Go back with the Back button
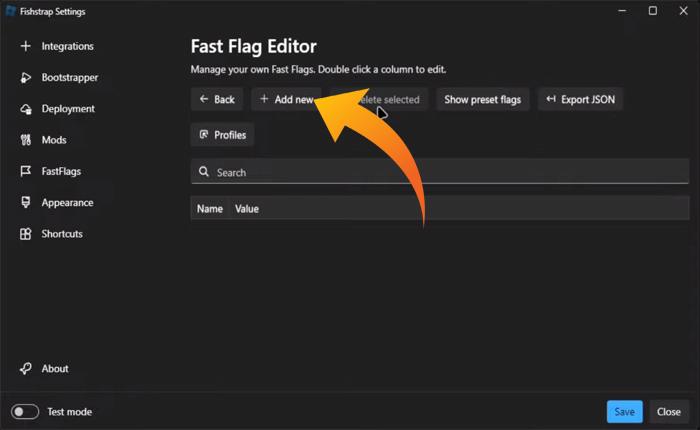700x430 pixels. click(x=217, y=100)
